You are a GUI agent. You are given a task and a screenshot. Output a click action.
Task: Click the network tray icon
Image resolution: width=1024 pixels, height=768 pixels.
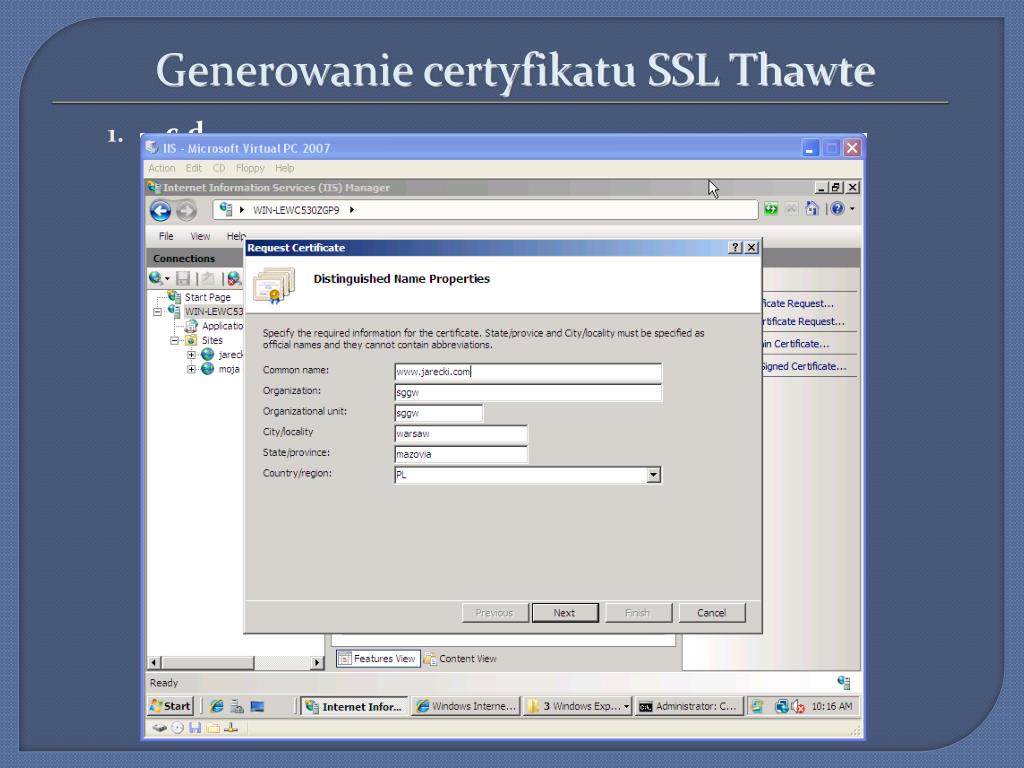pos(781,707)
